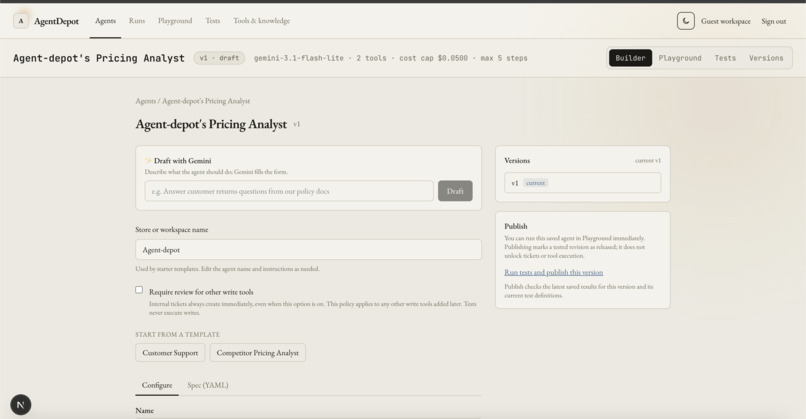The image size is (806, 419).
Task: Click the v1 · draft badge
Action: [219, 58]
